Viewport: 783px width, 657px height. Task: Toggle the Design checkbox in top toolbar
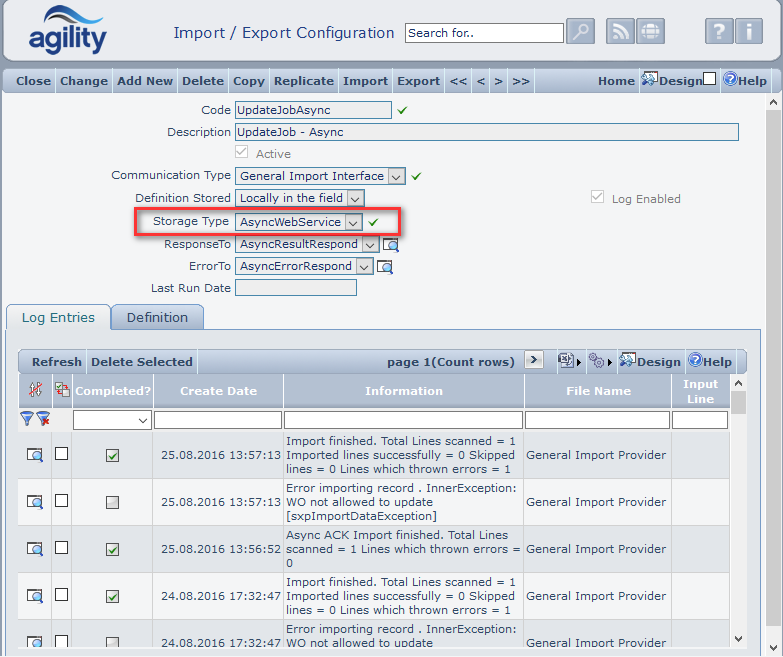[709, 80]
